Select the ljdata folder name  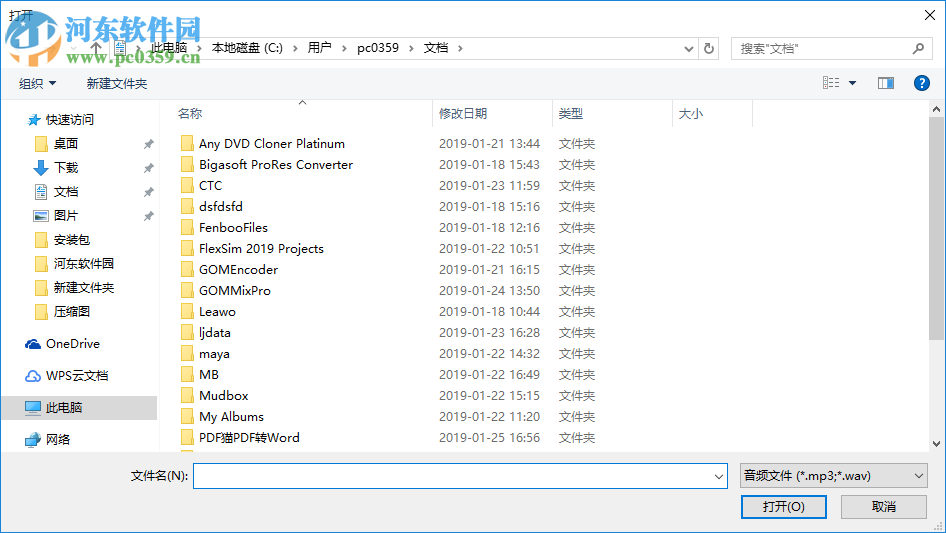coord(215,333)
